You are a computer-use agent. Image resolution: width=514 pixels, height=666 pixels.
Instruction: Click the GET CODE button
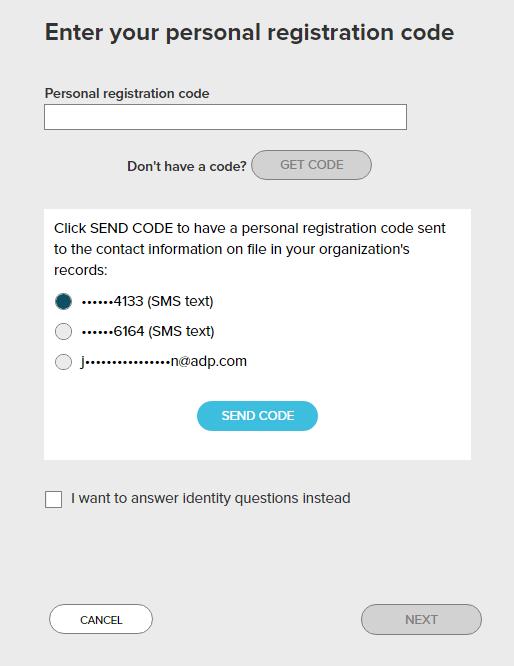click(x=311, y=165)
